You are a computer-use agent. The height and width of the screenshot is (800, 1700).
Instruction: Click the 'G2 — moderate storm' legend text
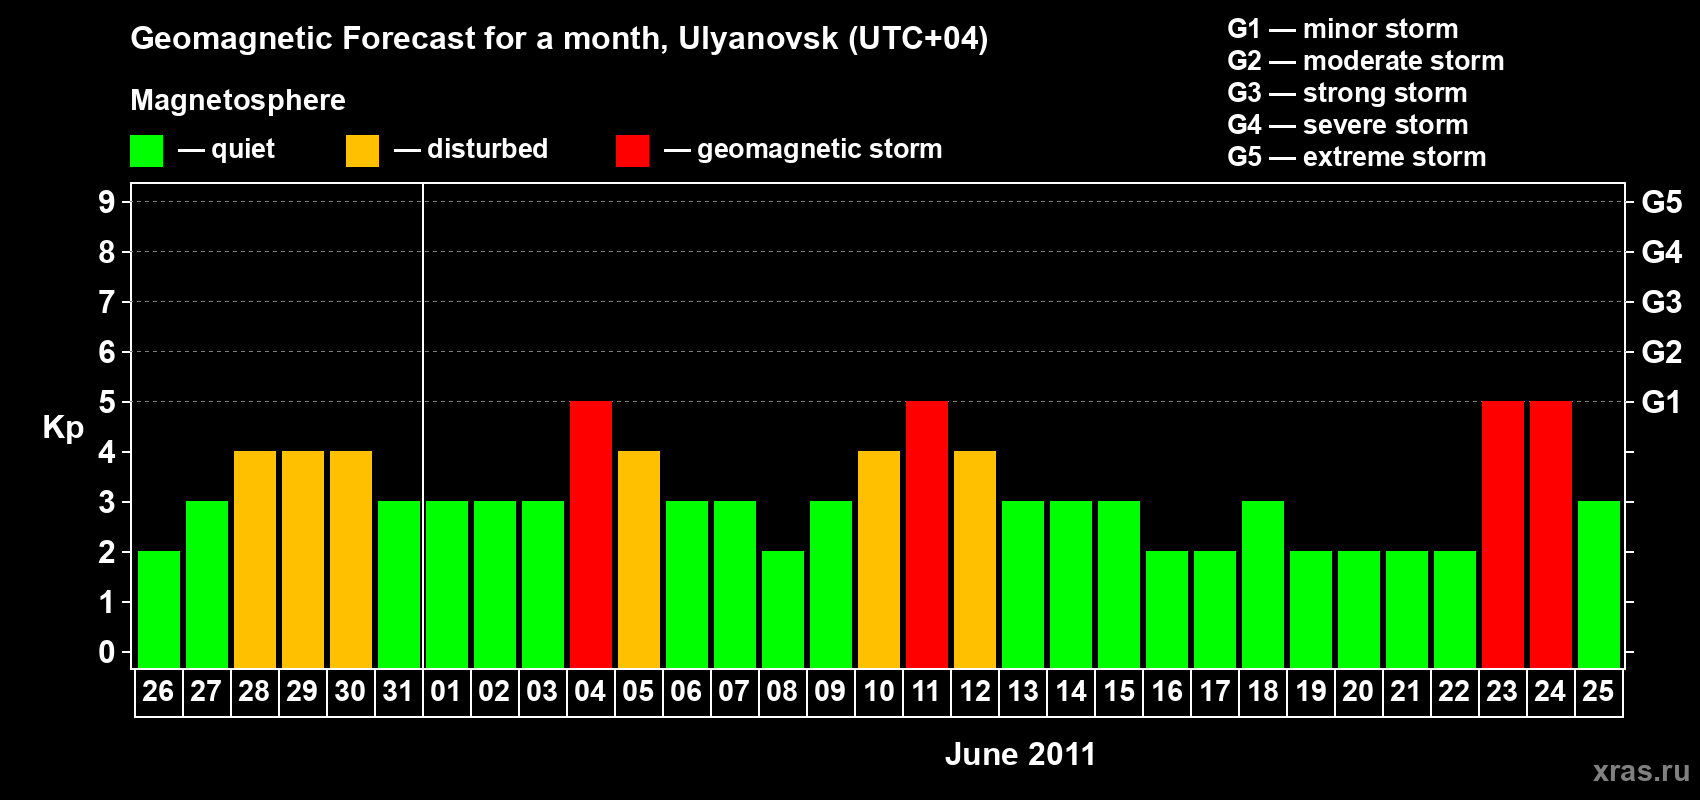pyautogui.click(x=1366, y=61)
